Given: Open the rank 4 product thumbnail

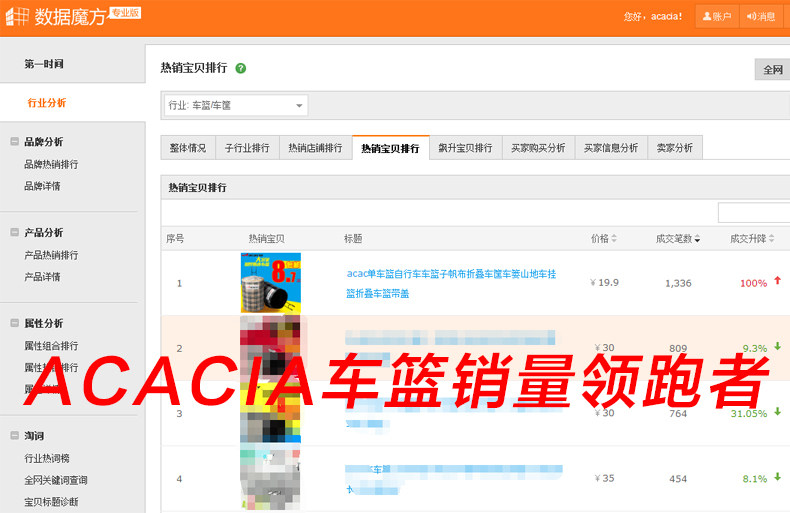Looking at the screenshot, I should 271,478.
